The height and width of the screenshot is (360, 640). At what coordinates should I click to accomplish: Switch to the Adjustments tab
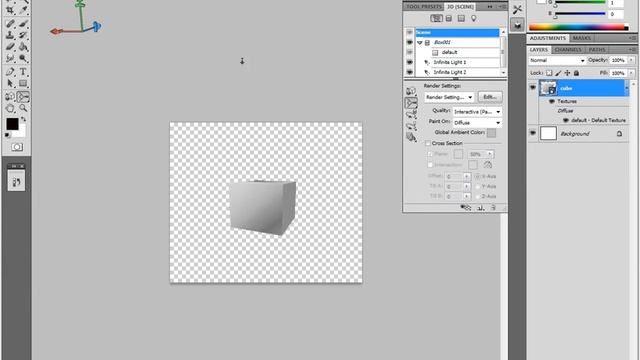coord(548,38)
